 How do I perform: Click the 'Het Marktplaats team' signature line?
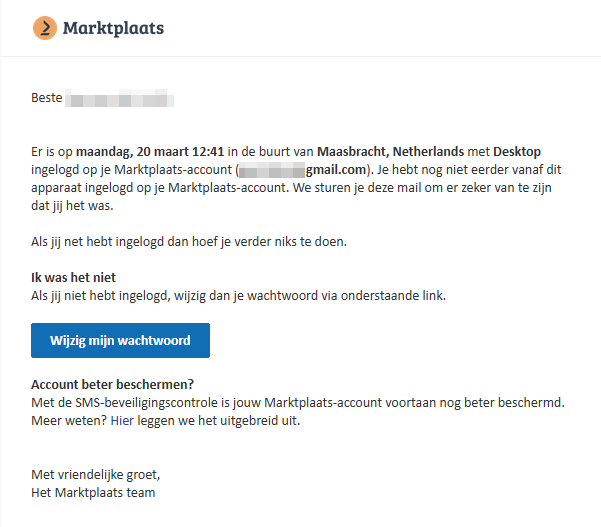[93, 492]
